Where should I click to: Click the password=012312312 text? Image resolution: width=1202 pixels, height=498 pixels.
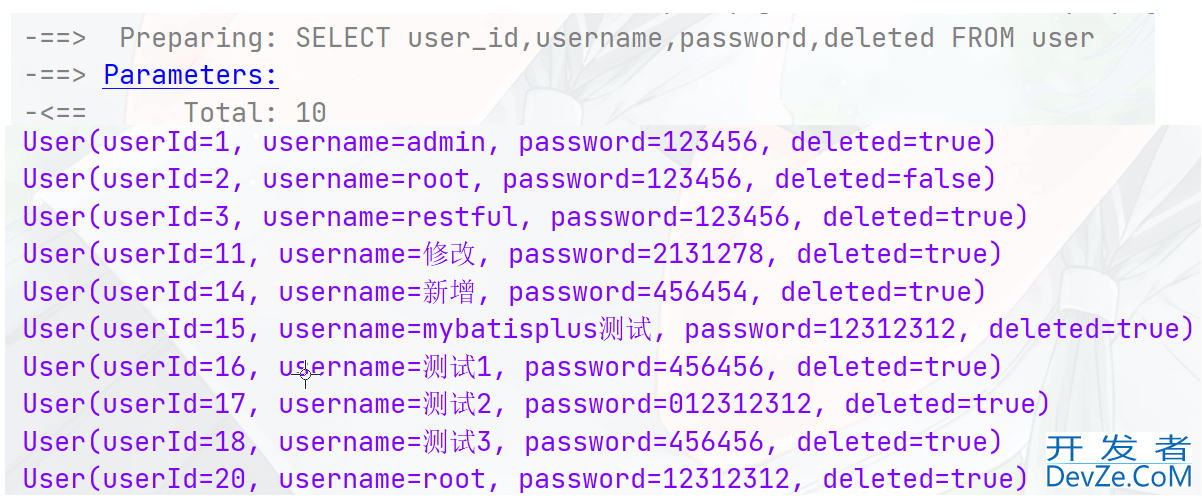(676, 404)
